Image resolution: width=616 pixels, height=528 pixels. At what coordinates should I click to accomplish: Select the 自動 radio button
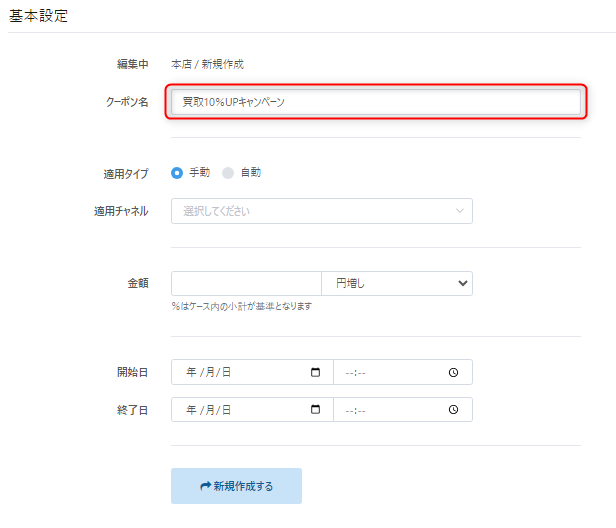click(228, 173)
